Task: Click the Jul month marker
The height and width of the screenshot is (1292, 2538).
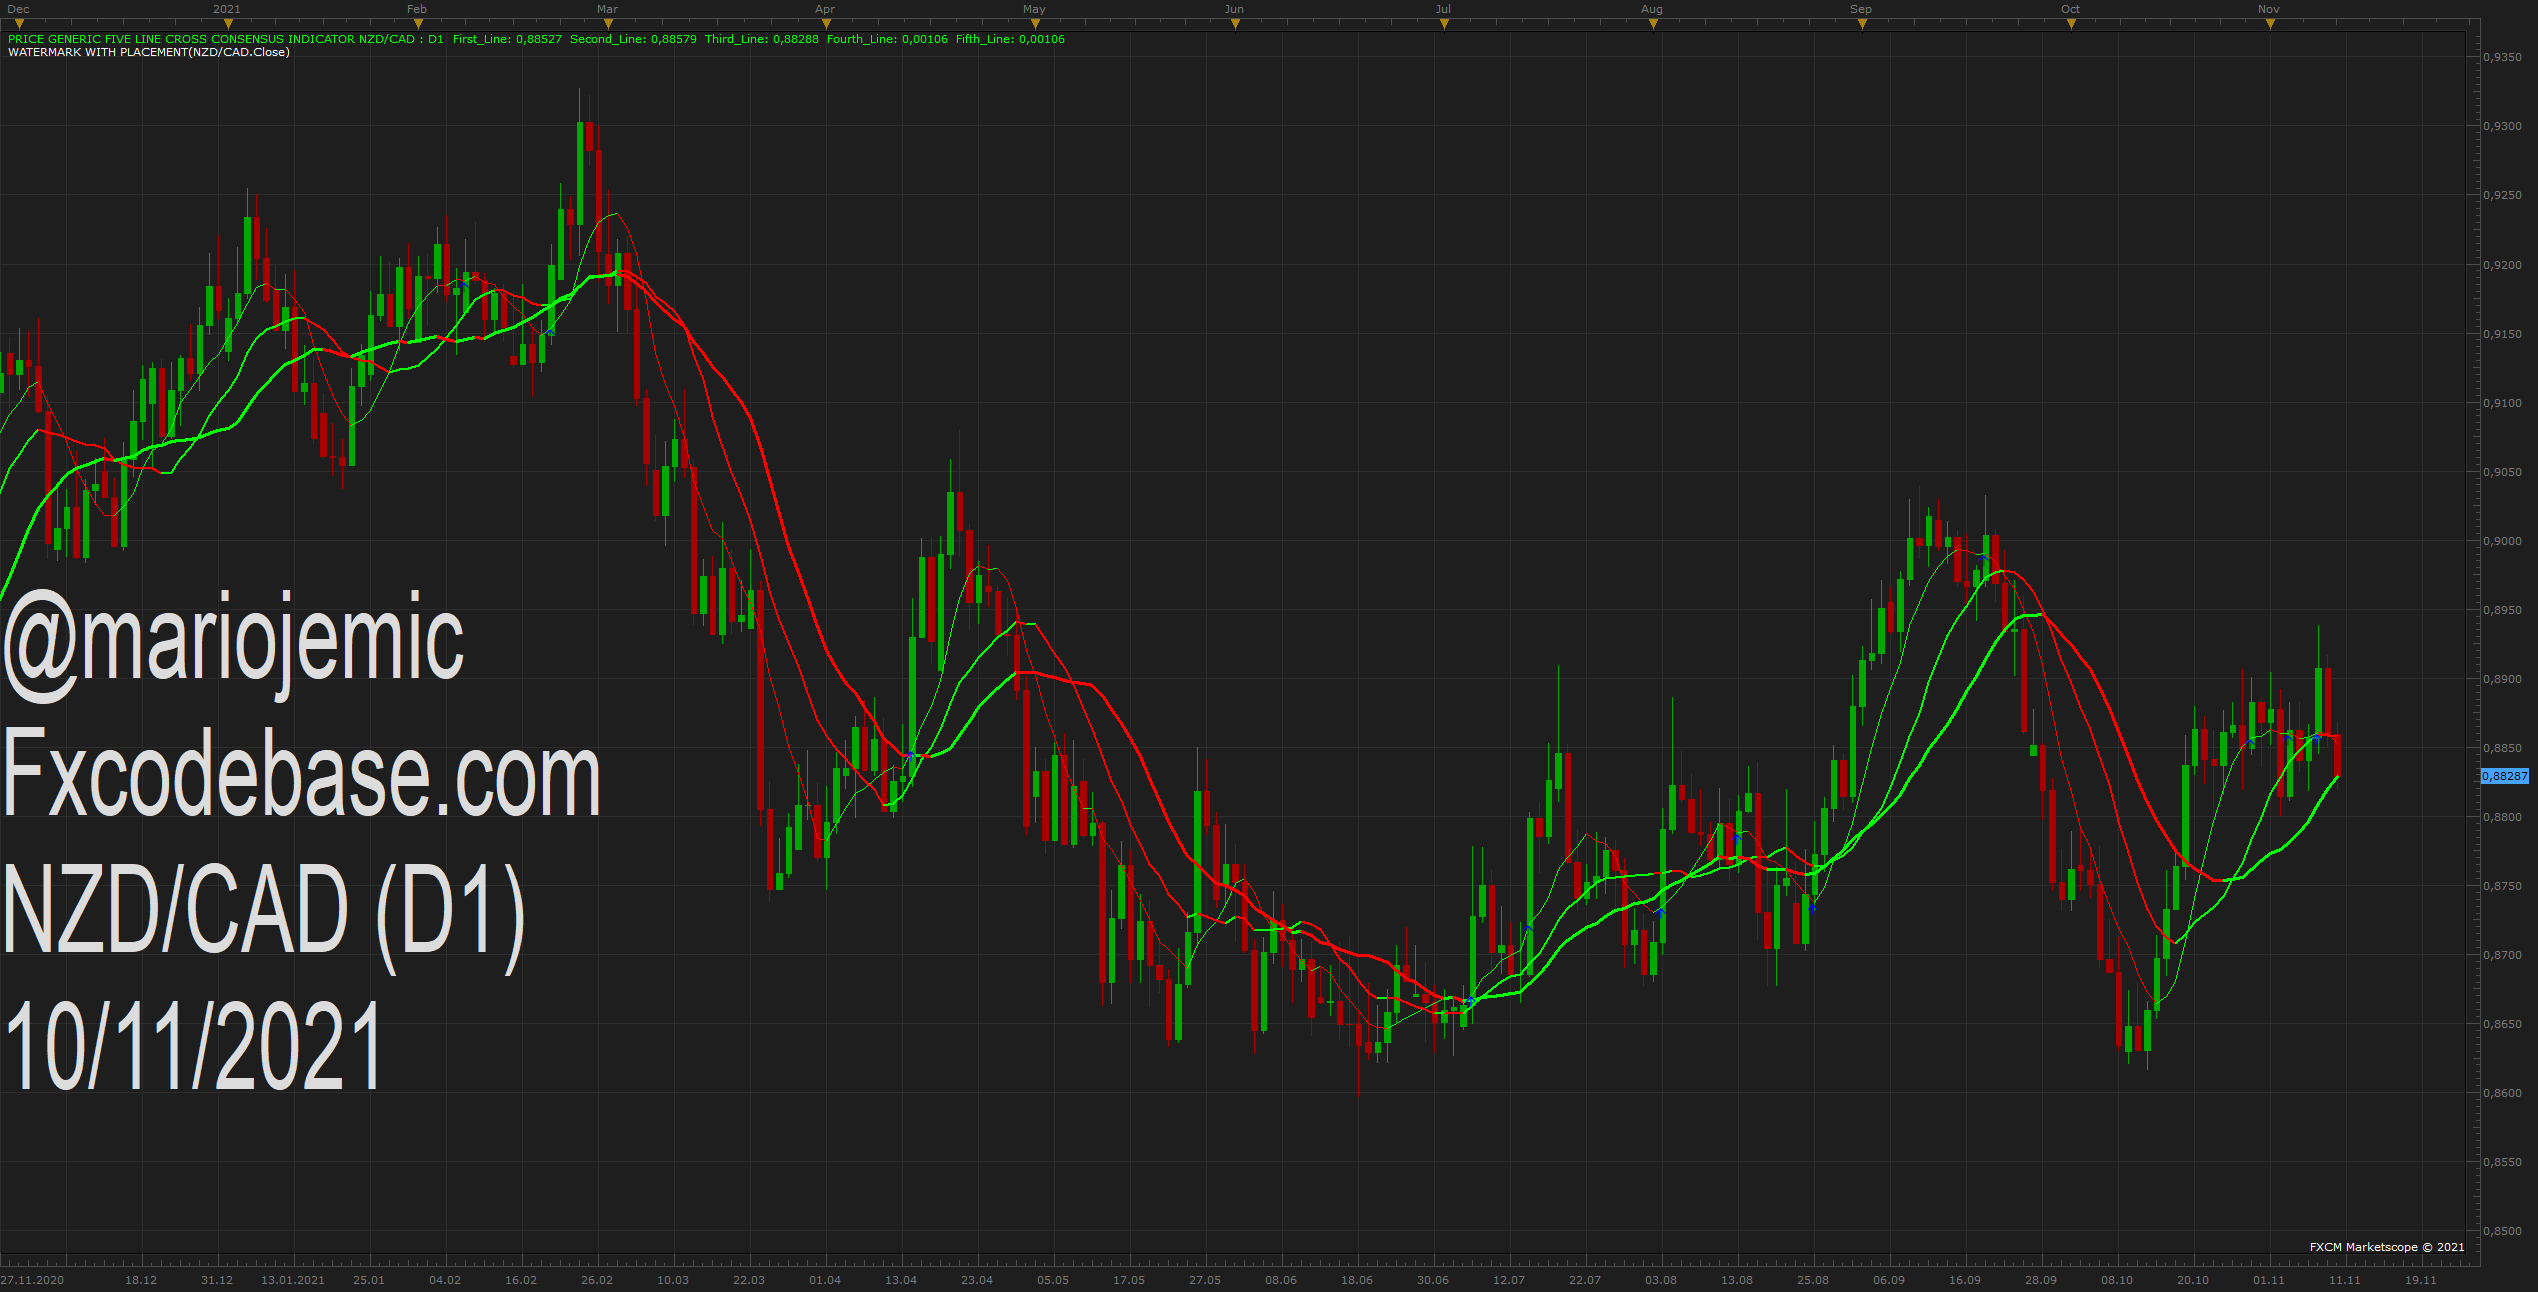Action: [x=1443, y=24]
